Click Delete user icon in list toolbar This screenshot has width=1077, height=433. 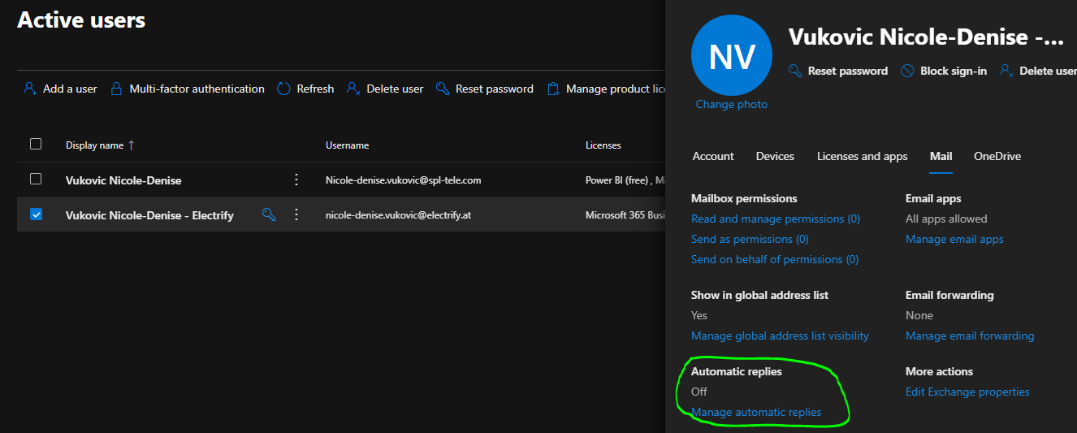354,89
